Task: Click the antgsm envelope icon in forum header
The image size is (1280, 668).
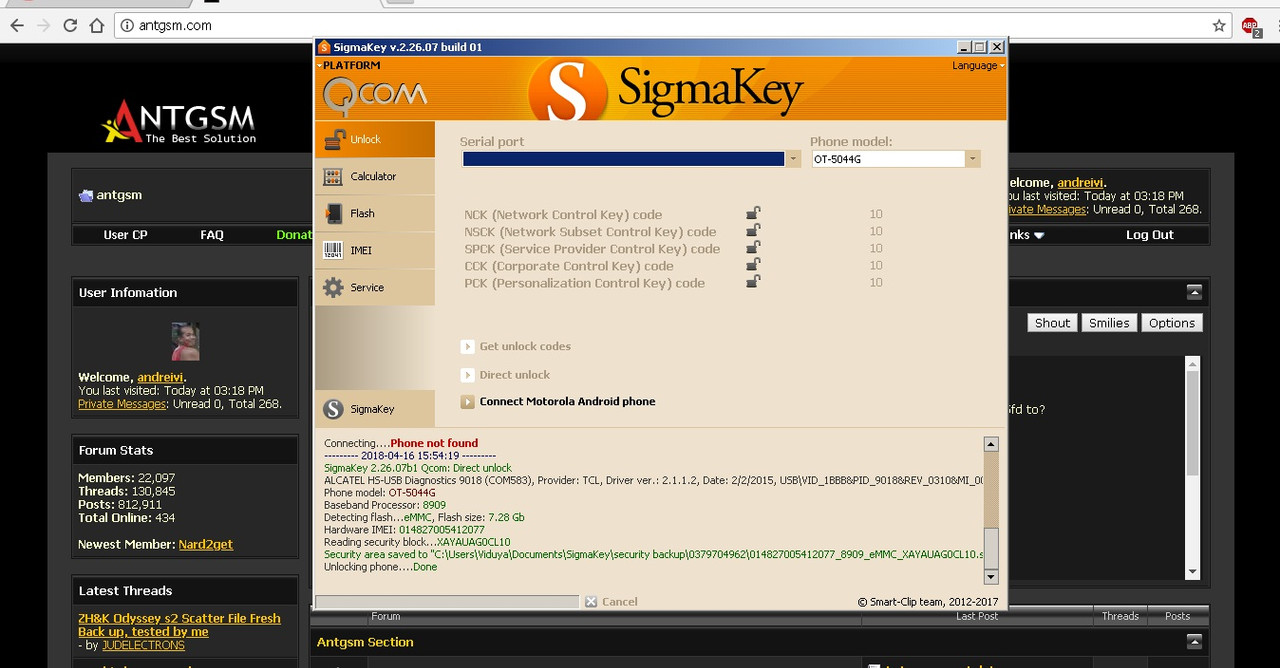Action: 86,195
